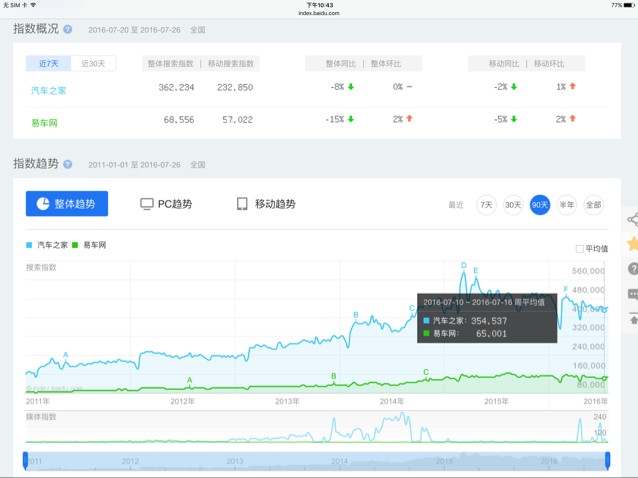Click marker D on the blue trend line
The height and width of the screenshot is (478, 638).
(464, 266)
